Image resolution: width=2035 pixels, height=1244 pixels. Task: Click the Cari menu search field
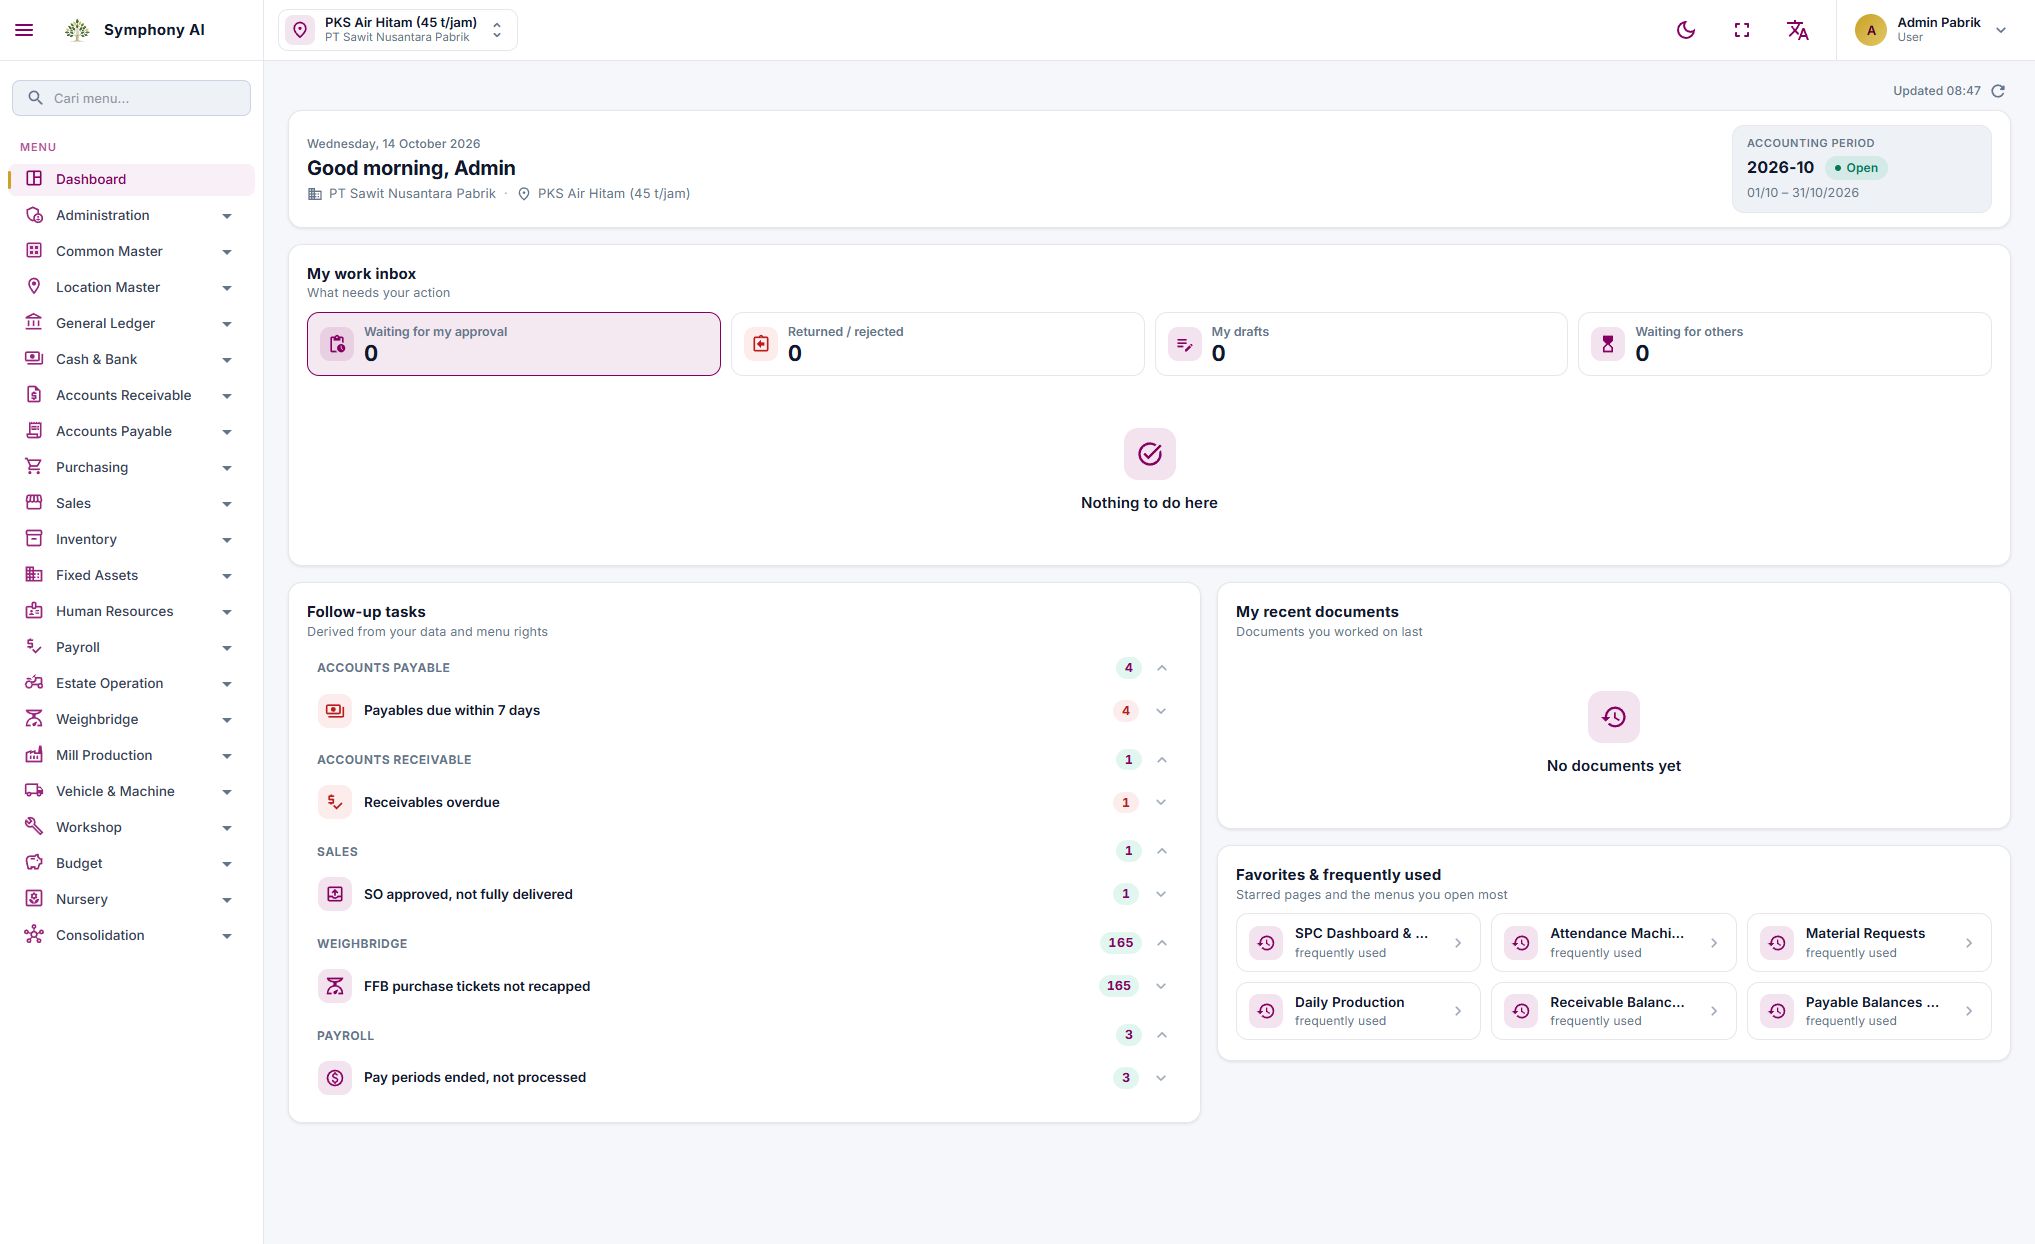(131, 98)
